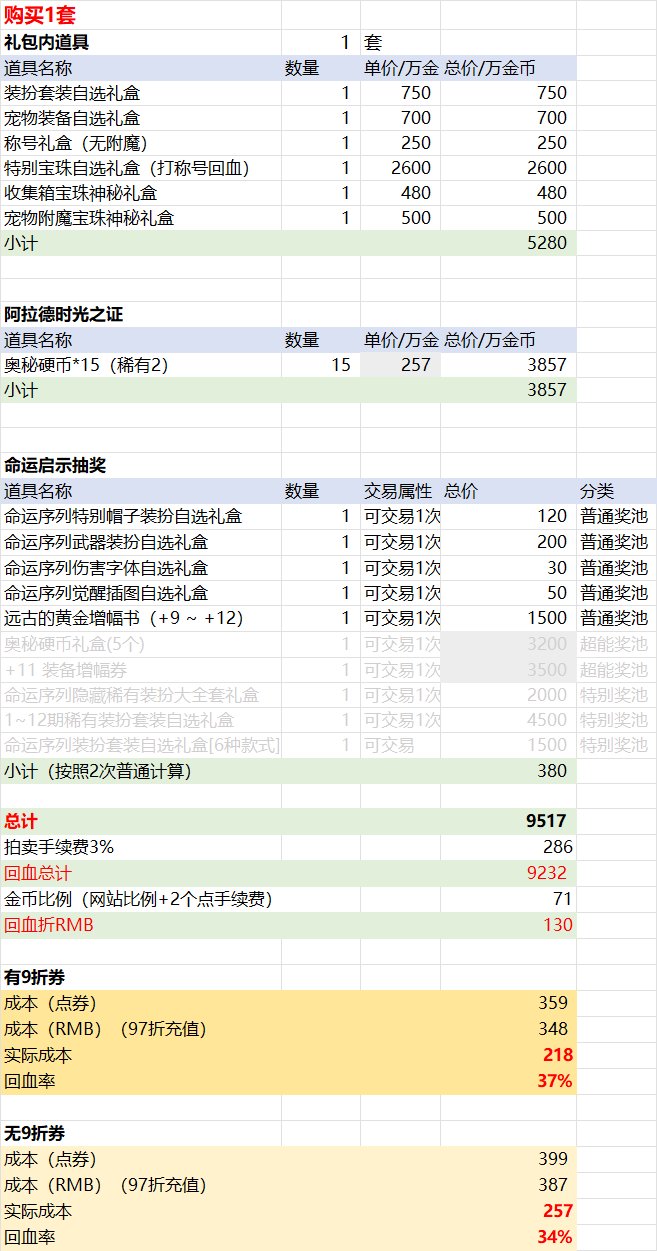657x1251 pixels.
Task: Select the grayed cell 命运序列隐藏稀有装扮大全套礼盒
Action: [131, 695]
